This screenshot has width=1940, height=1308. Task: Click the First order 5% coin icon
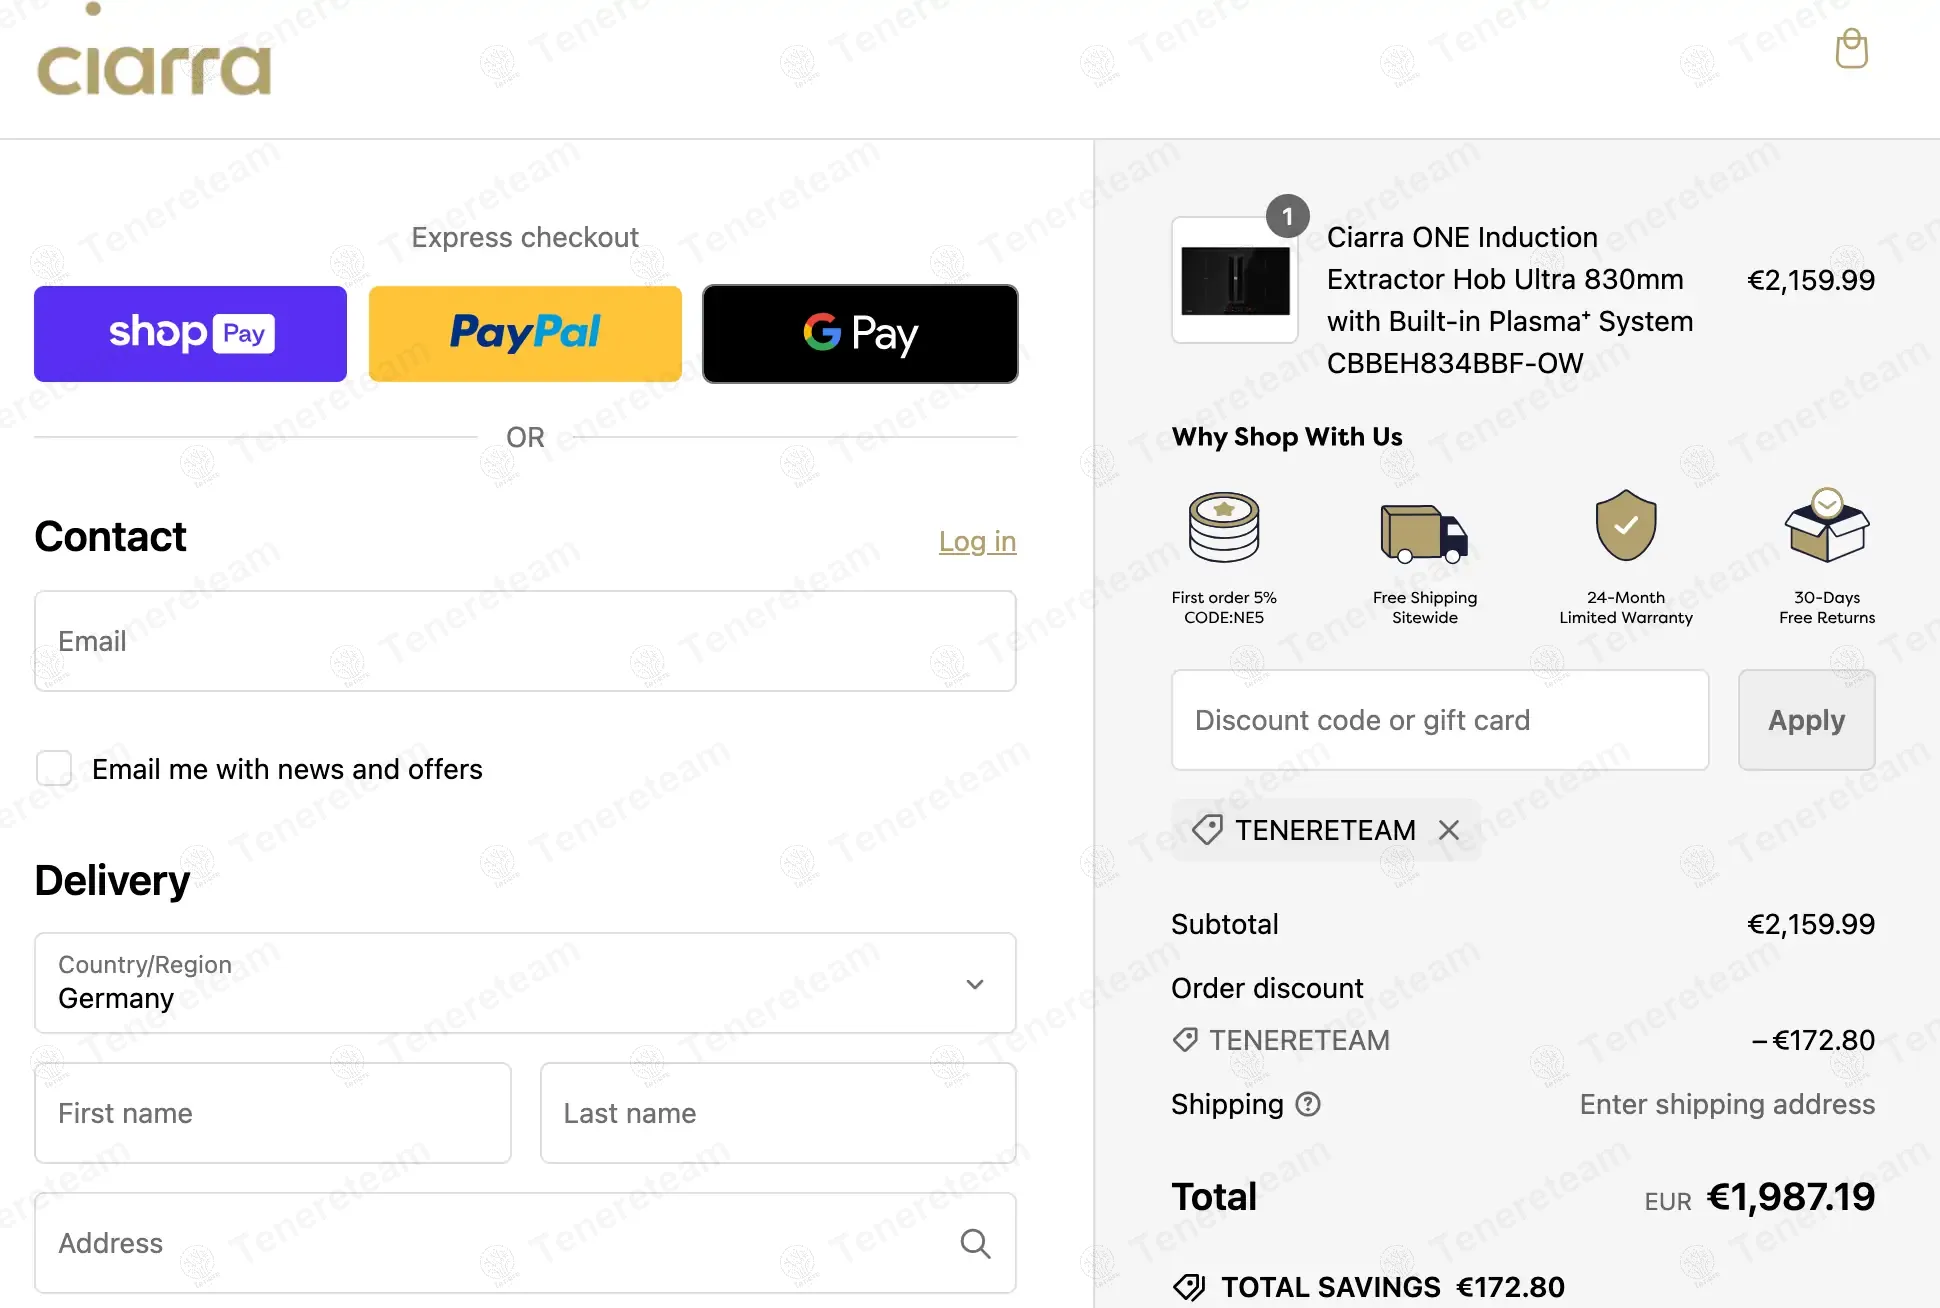(x=1224, y=527)
